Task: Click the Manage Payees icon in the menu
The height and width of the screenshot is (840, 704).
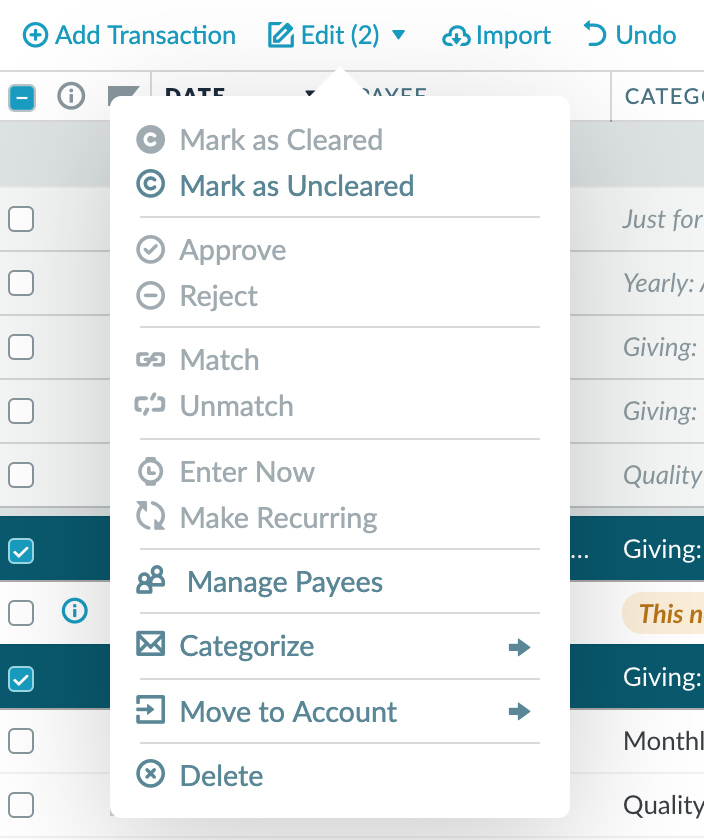Action: tap(152, 581)
